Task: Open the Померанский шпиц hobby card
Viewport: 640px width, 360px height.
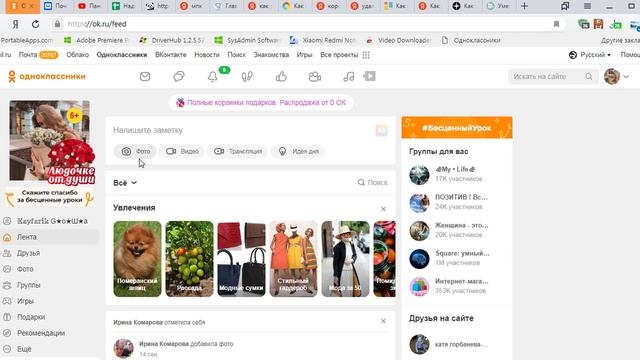Action: coord(137,259)
